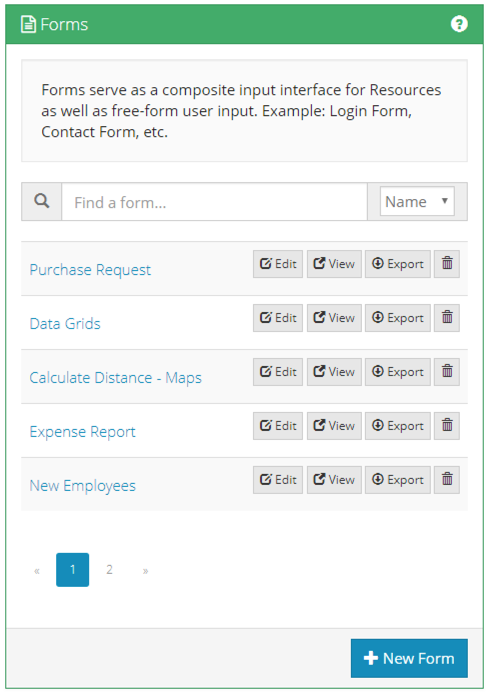View the Calculate Distance - Maps form

pos(334,372)
